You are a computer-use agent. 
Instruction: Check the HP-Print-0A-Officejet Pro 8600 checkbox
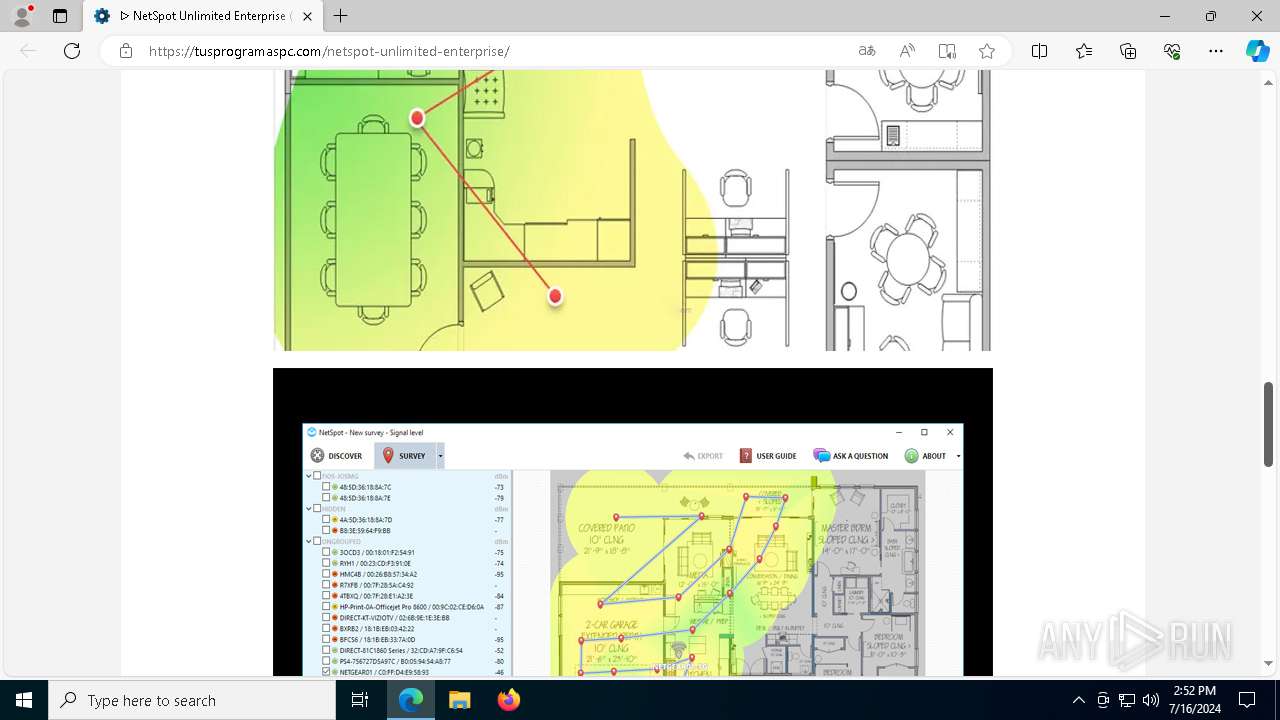coord(326,607)
